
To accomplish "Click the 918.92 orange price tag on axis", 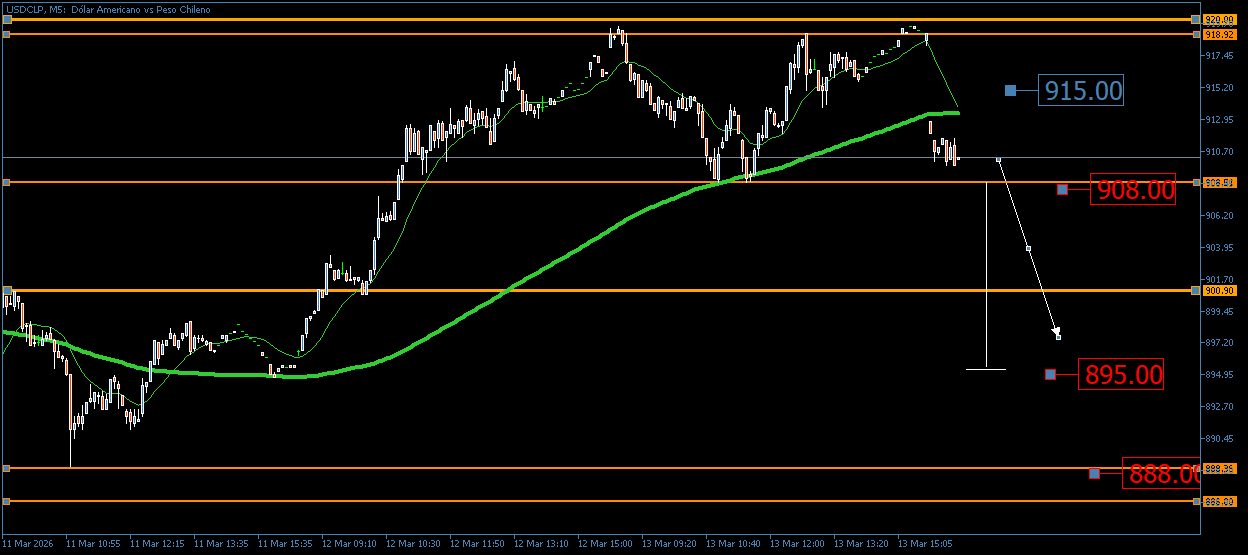I will 1221,34.
